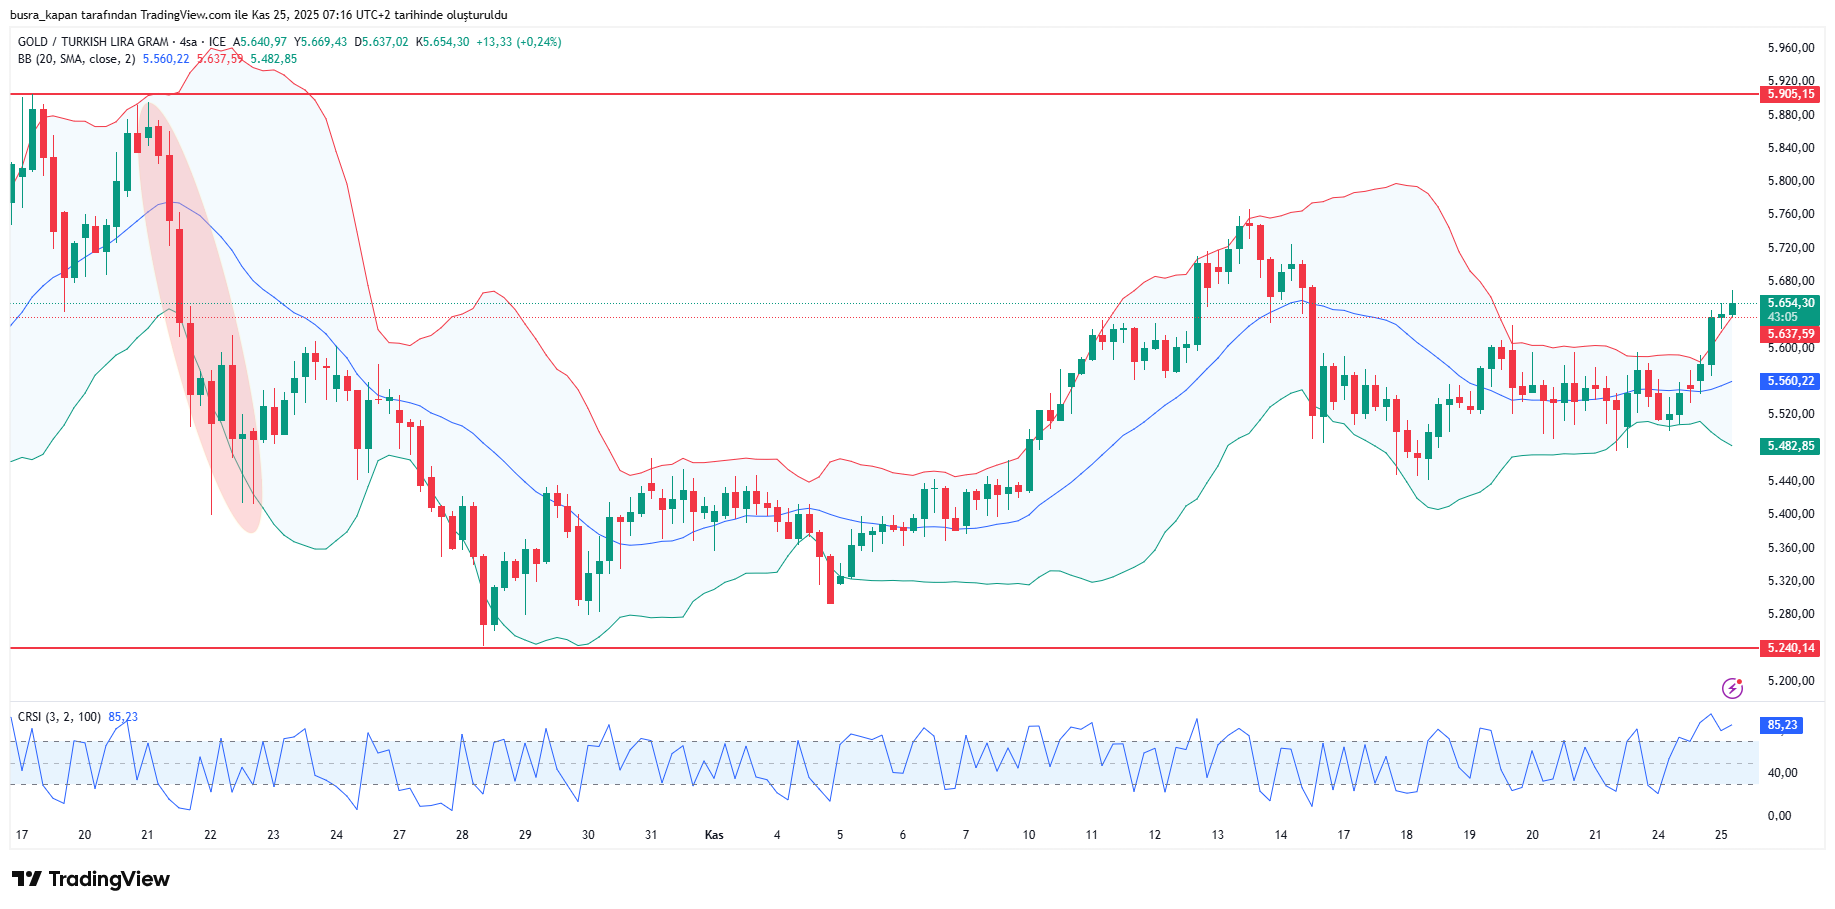This screenshot has height=909, width=1835.
Task: Select the 4sa interval label
Action: tap(188, 42)
